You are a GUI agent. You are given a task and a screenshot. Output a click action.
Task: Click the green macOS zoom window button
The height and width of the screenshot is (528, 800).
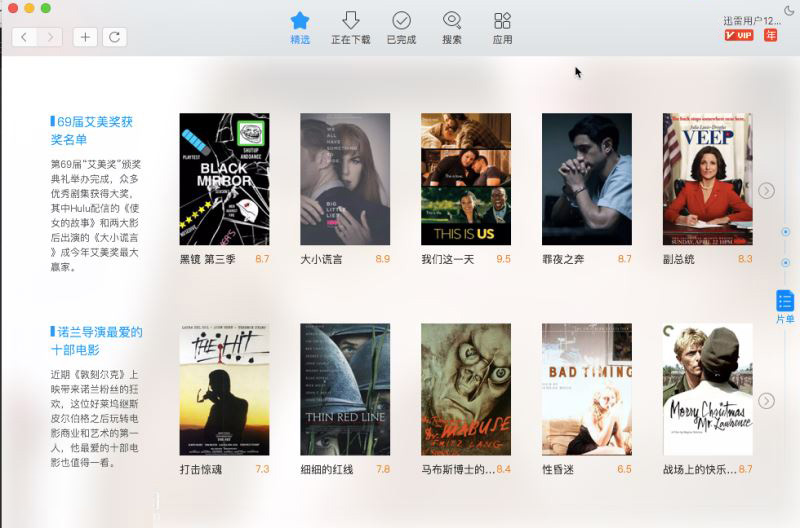pyautogui.click(x=46, y=8)
